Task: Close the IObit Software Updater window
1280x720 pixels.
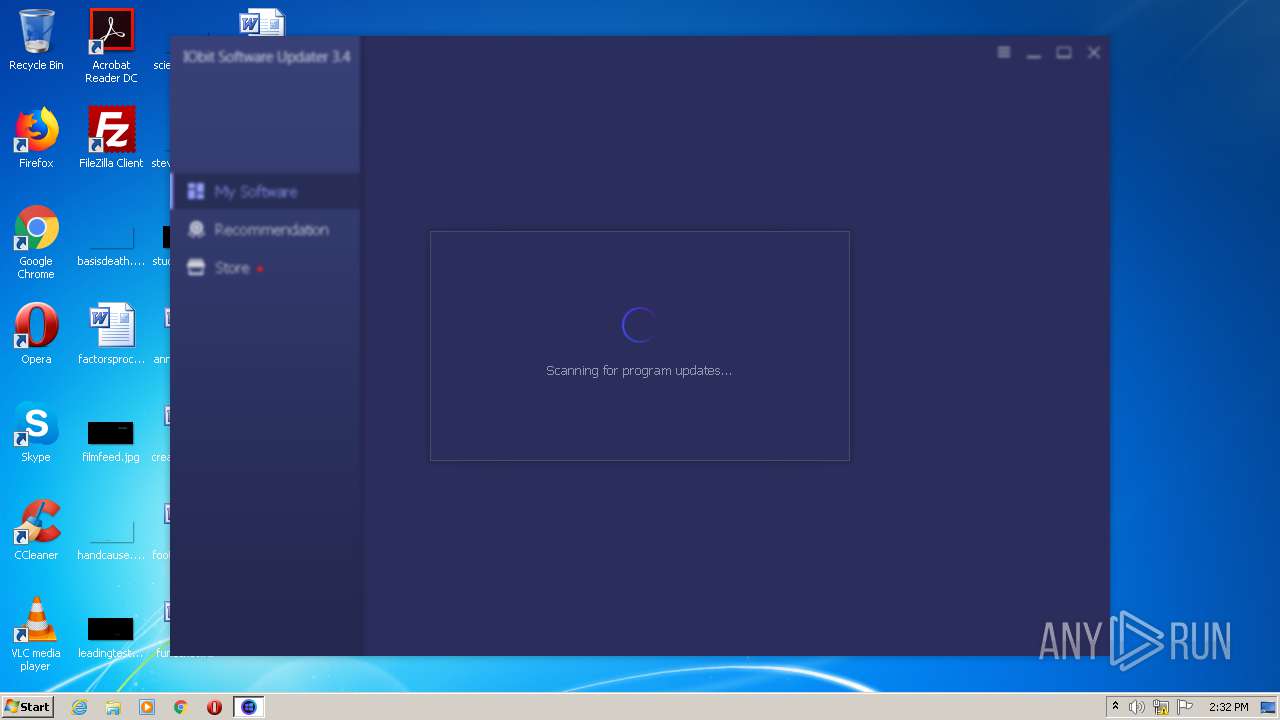Action: click(1094, 52)
